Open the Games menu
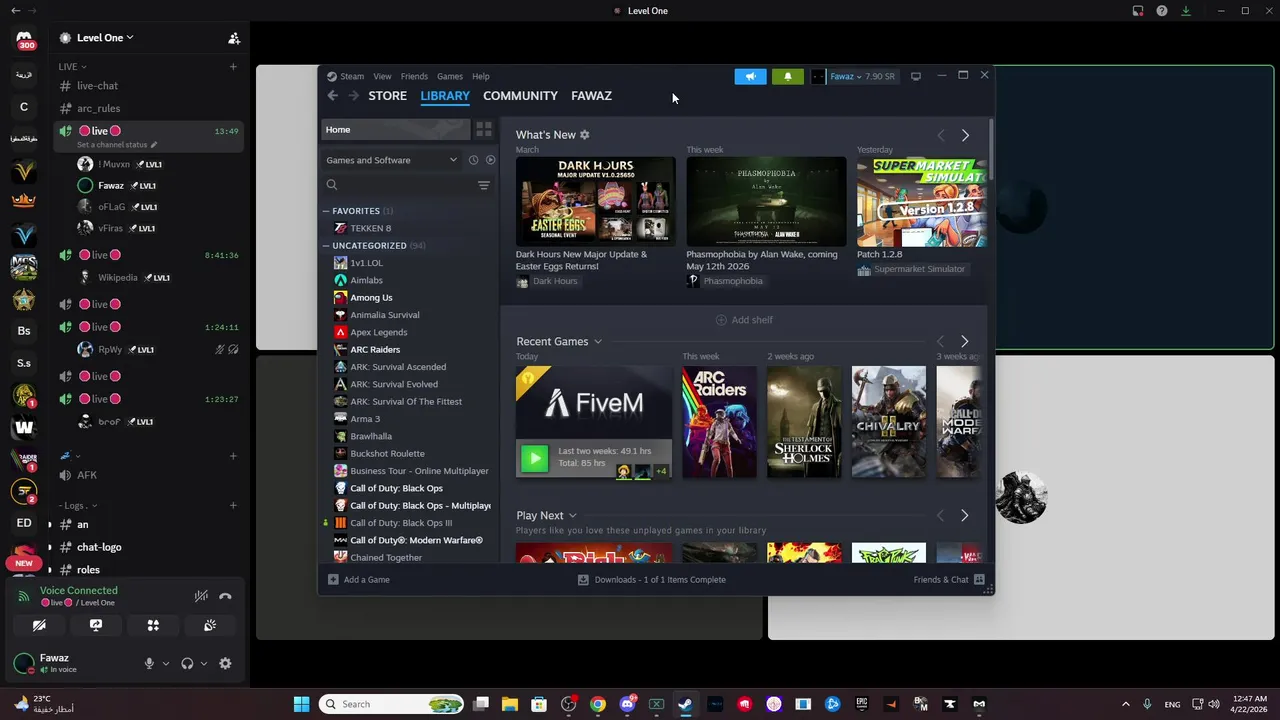 (450, 76)
